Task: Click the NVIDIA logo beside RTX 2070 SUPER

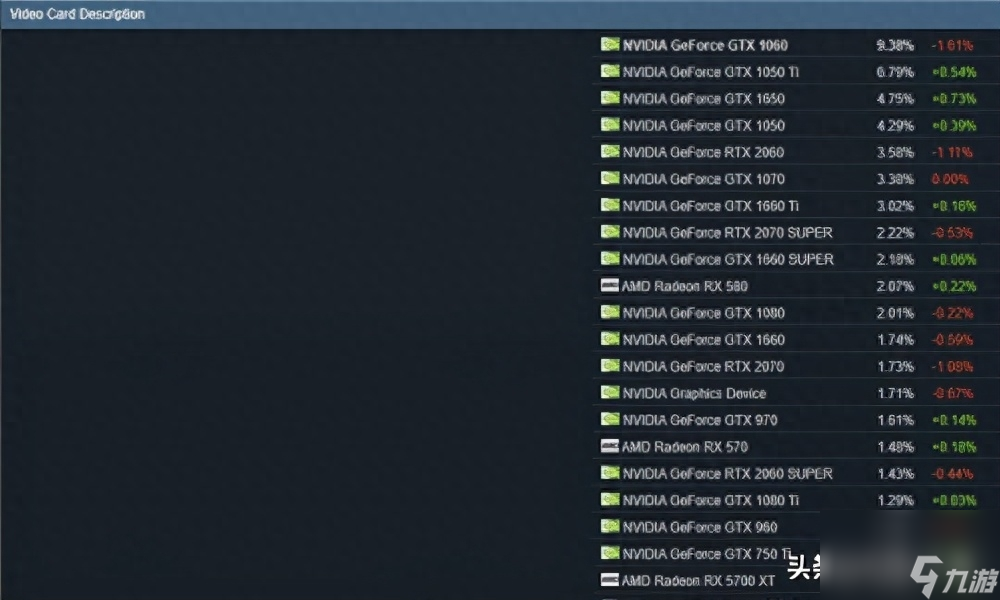Action: 610,231
